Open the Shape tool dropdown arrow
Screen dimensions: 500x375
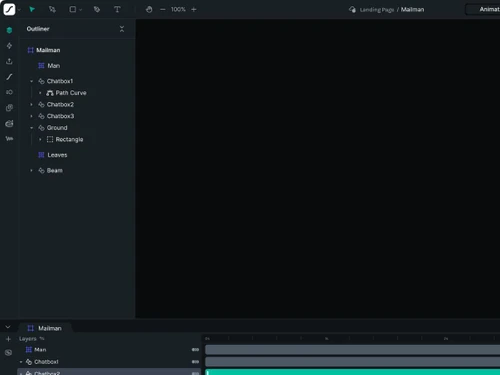[80, 10]
